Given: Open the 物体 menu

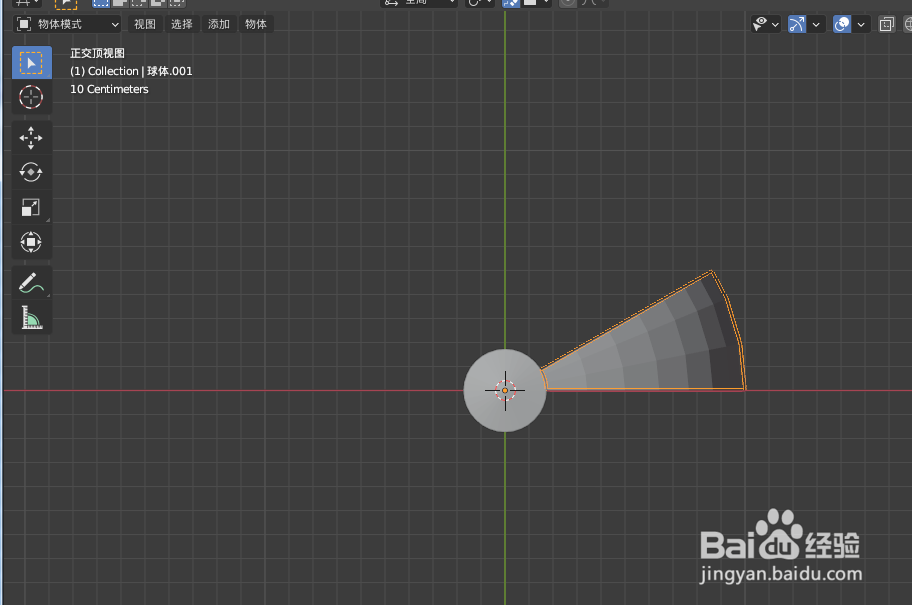Looking at the screenshot, I should tap(256, 23).
